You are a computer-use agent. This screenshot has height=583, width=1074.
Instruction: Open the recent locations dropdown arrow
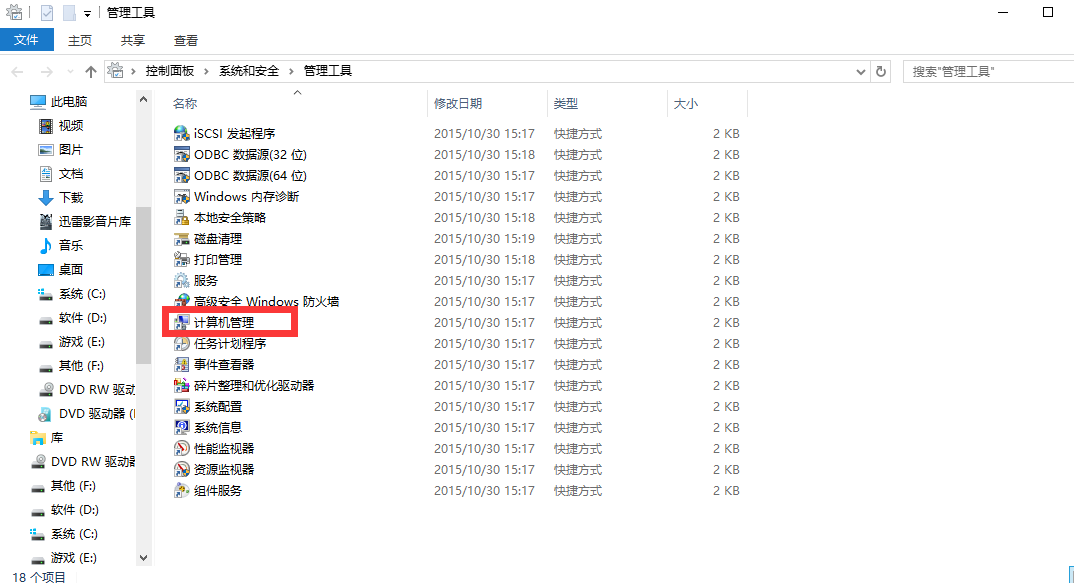coord(70,71)
